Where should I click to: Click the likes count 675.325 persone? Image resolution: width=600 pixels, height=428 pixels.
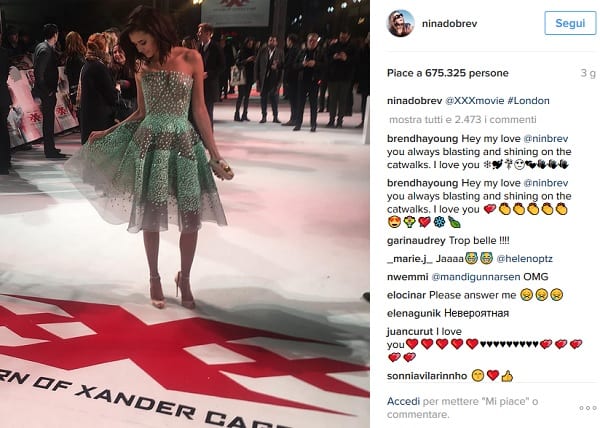click(466, 73)
